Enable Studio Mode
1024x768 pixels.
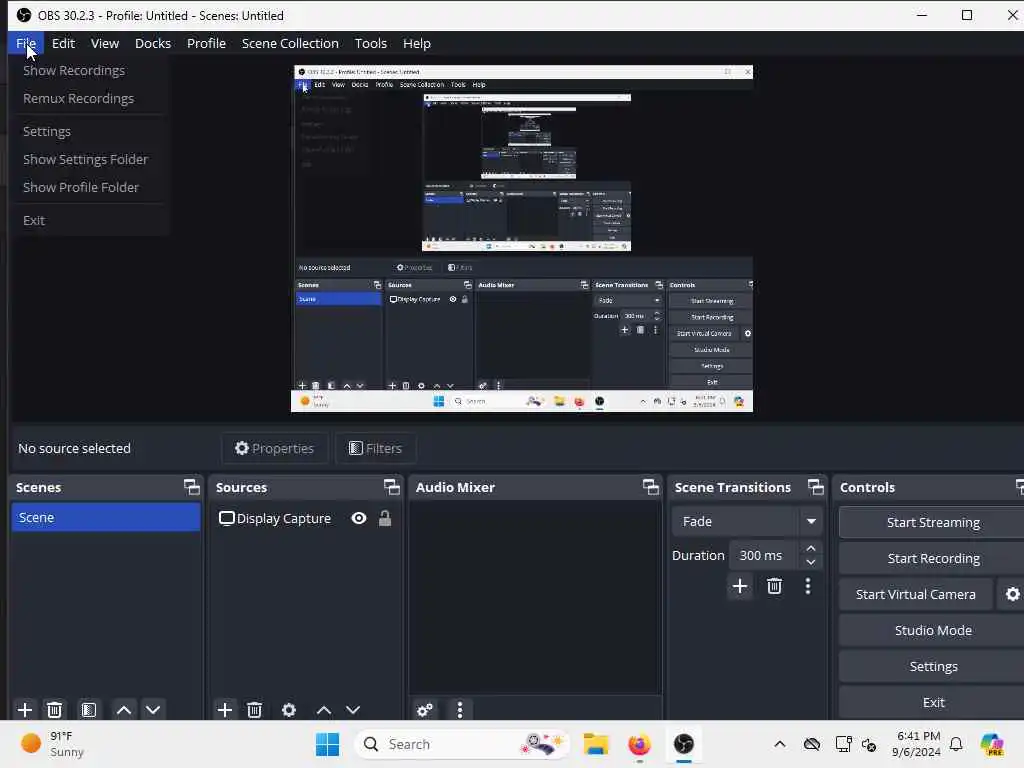pos(933,630)
